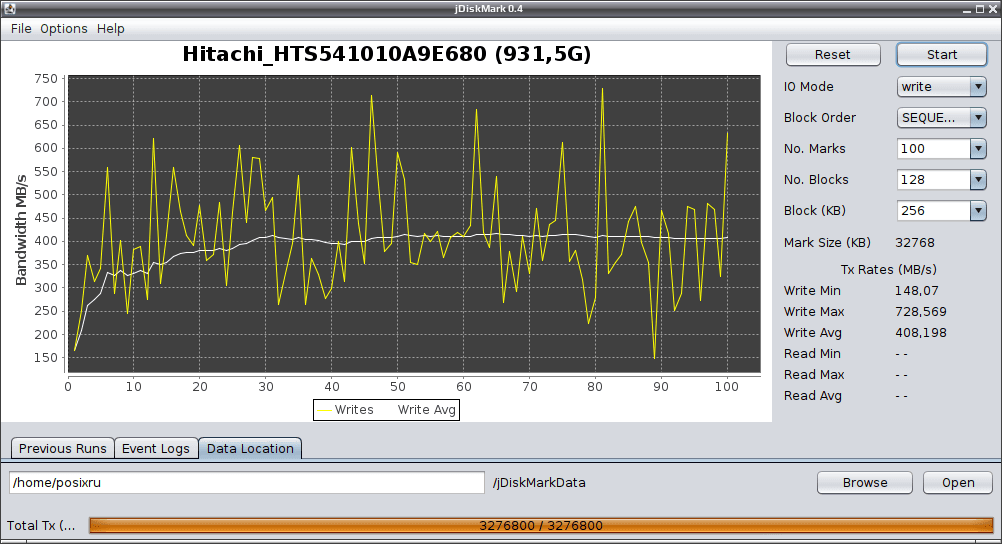Image resolution: width=1002 pixels, height=544 pixels.
Task: Switch to the Event Logs tab
Action: coord(156,449)
